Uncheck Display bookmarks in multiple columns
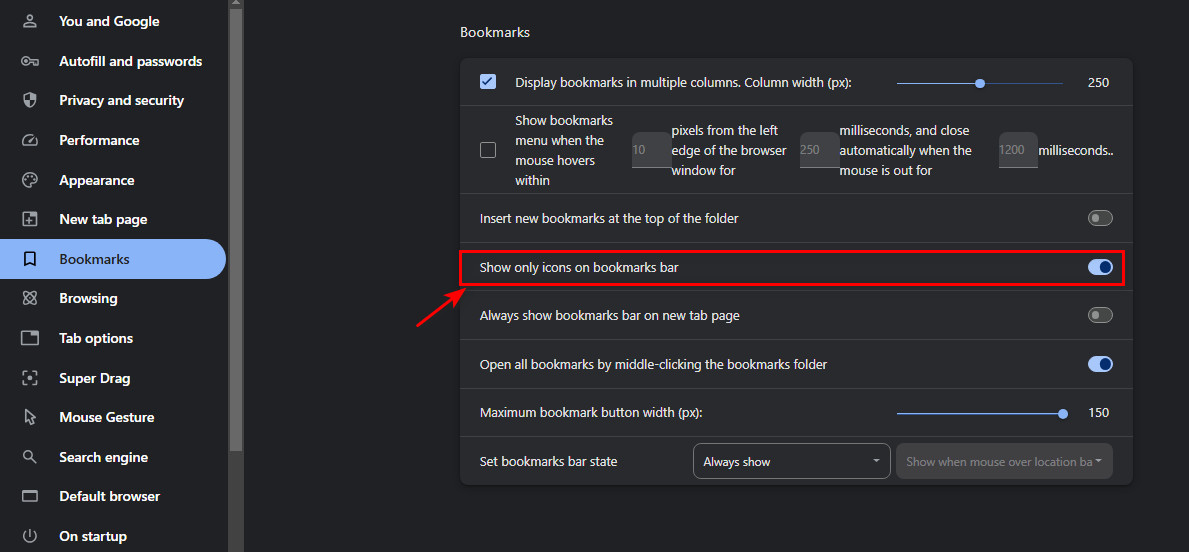Viewport: 1189px width, 552px height. (x=488, y=82)
